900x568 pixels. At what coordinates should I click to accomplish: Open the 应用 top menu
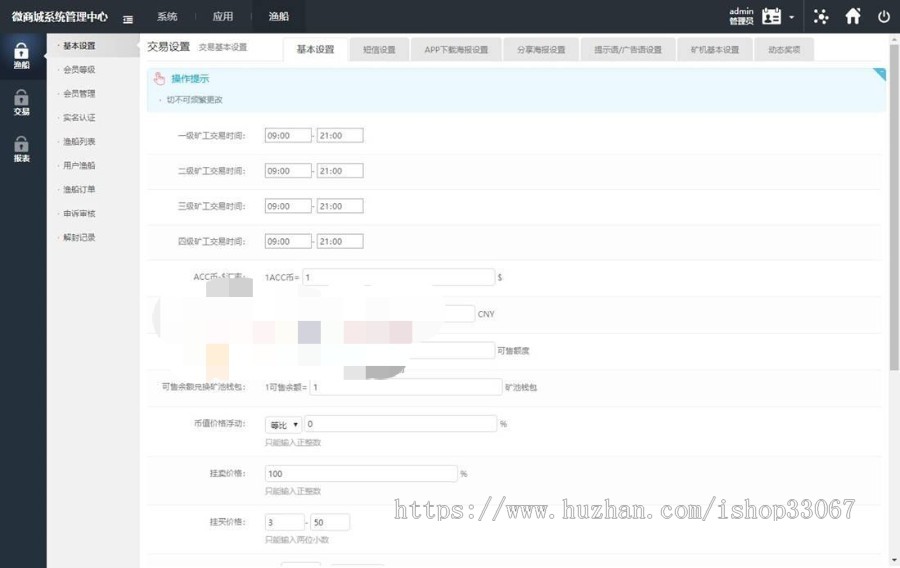tap(223, 17)
